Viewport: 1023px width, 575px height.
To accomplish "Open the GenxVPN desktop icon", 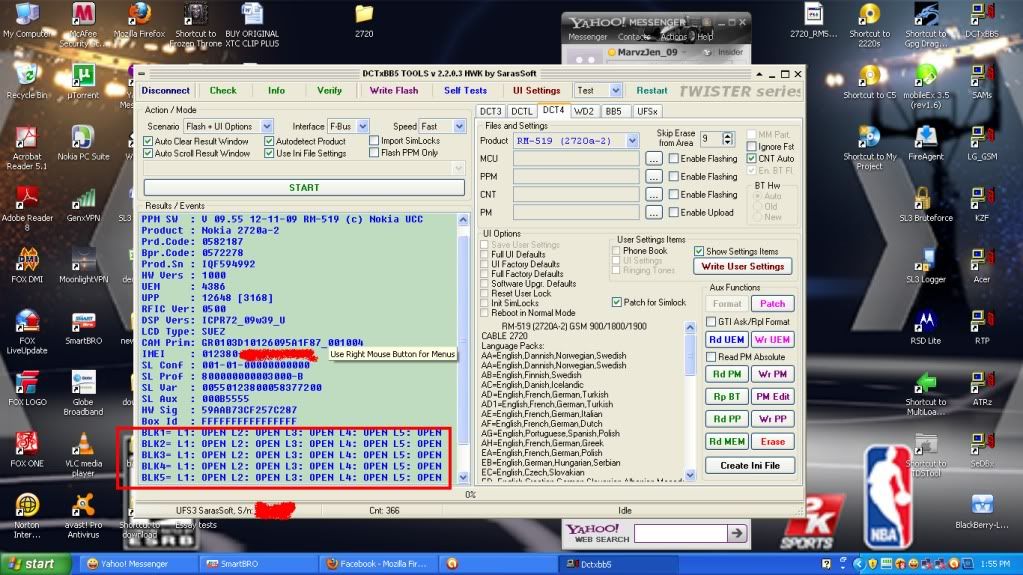I will (83, 204).
